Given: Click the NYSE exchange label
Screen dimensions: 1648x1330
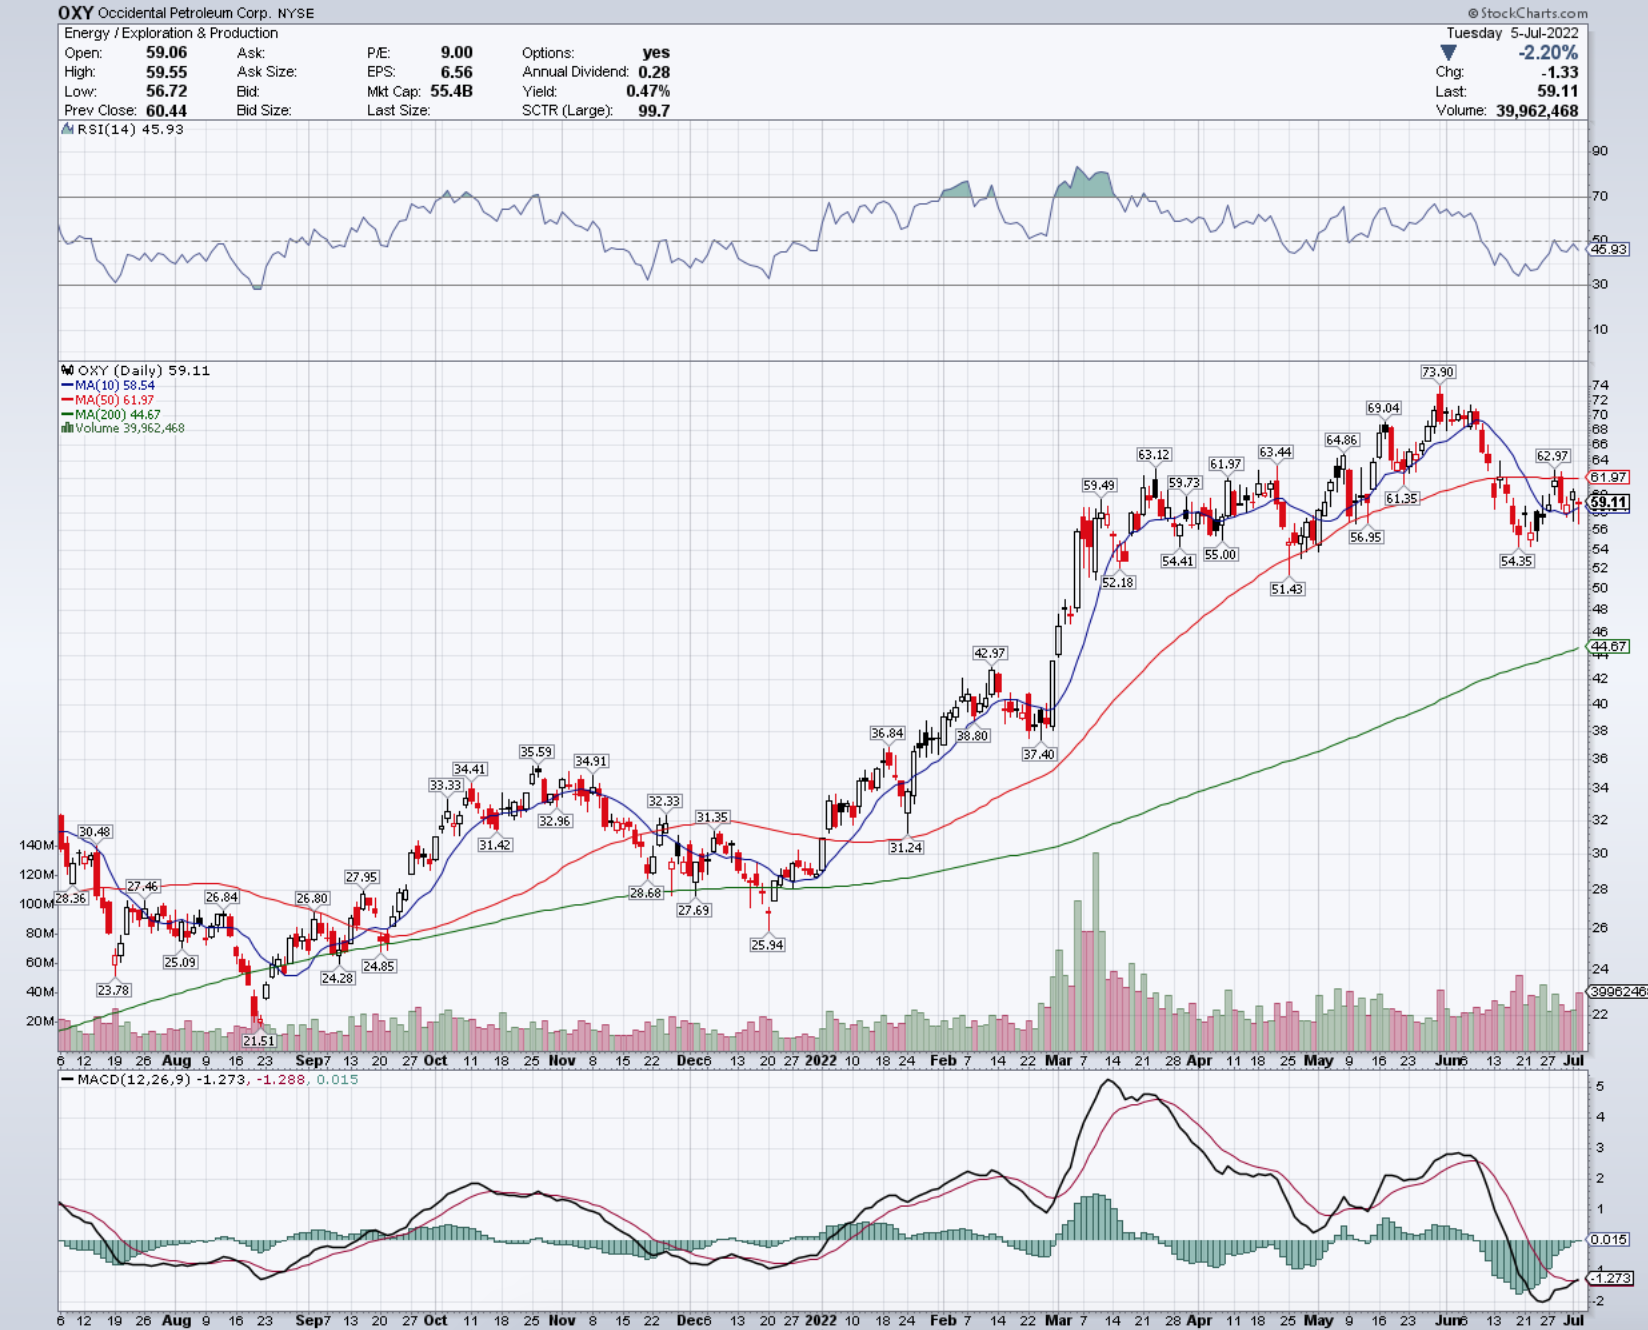Looking at the screenshot, I should click(x=294, y=13).
